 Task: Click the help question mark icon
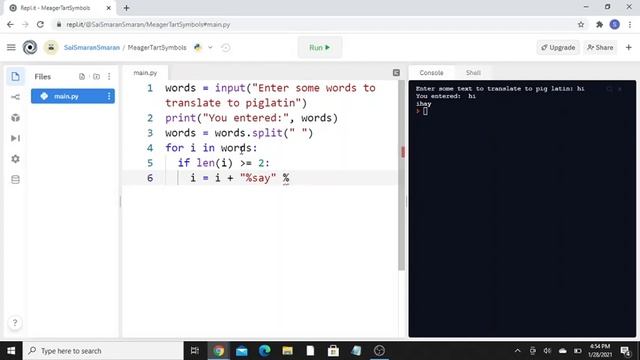coord(15,323)
